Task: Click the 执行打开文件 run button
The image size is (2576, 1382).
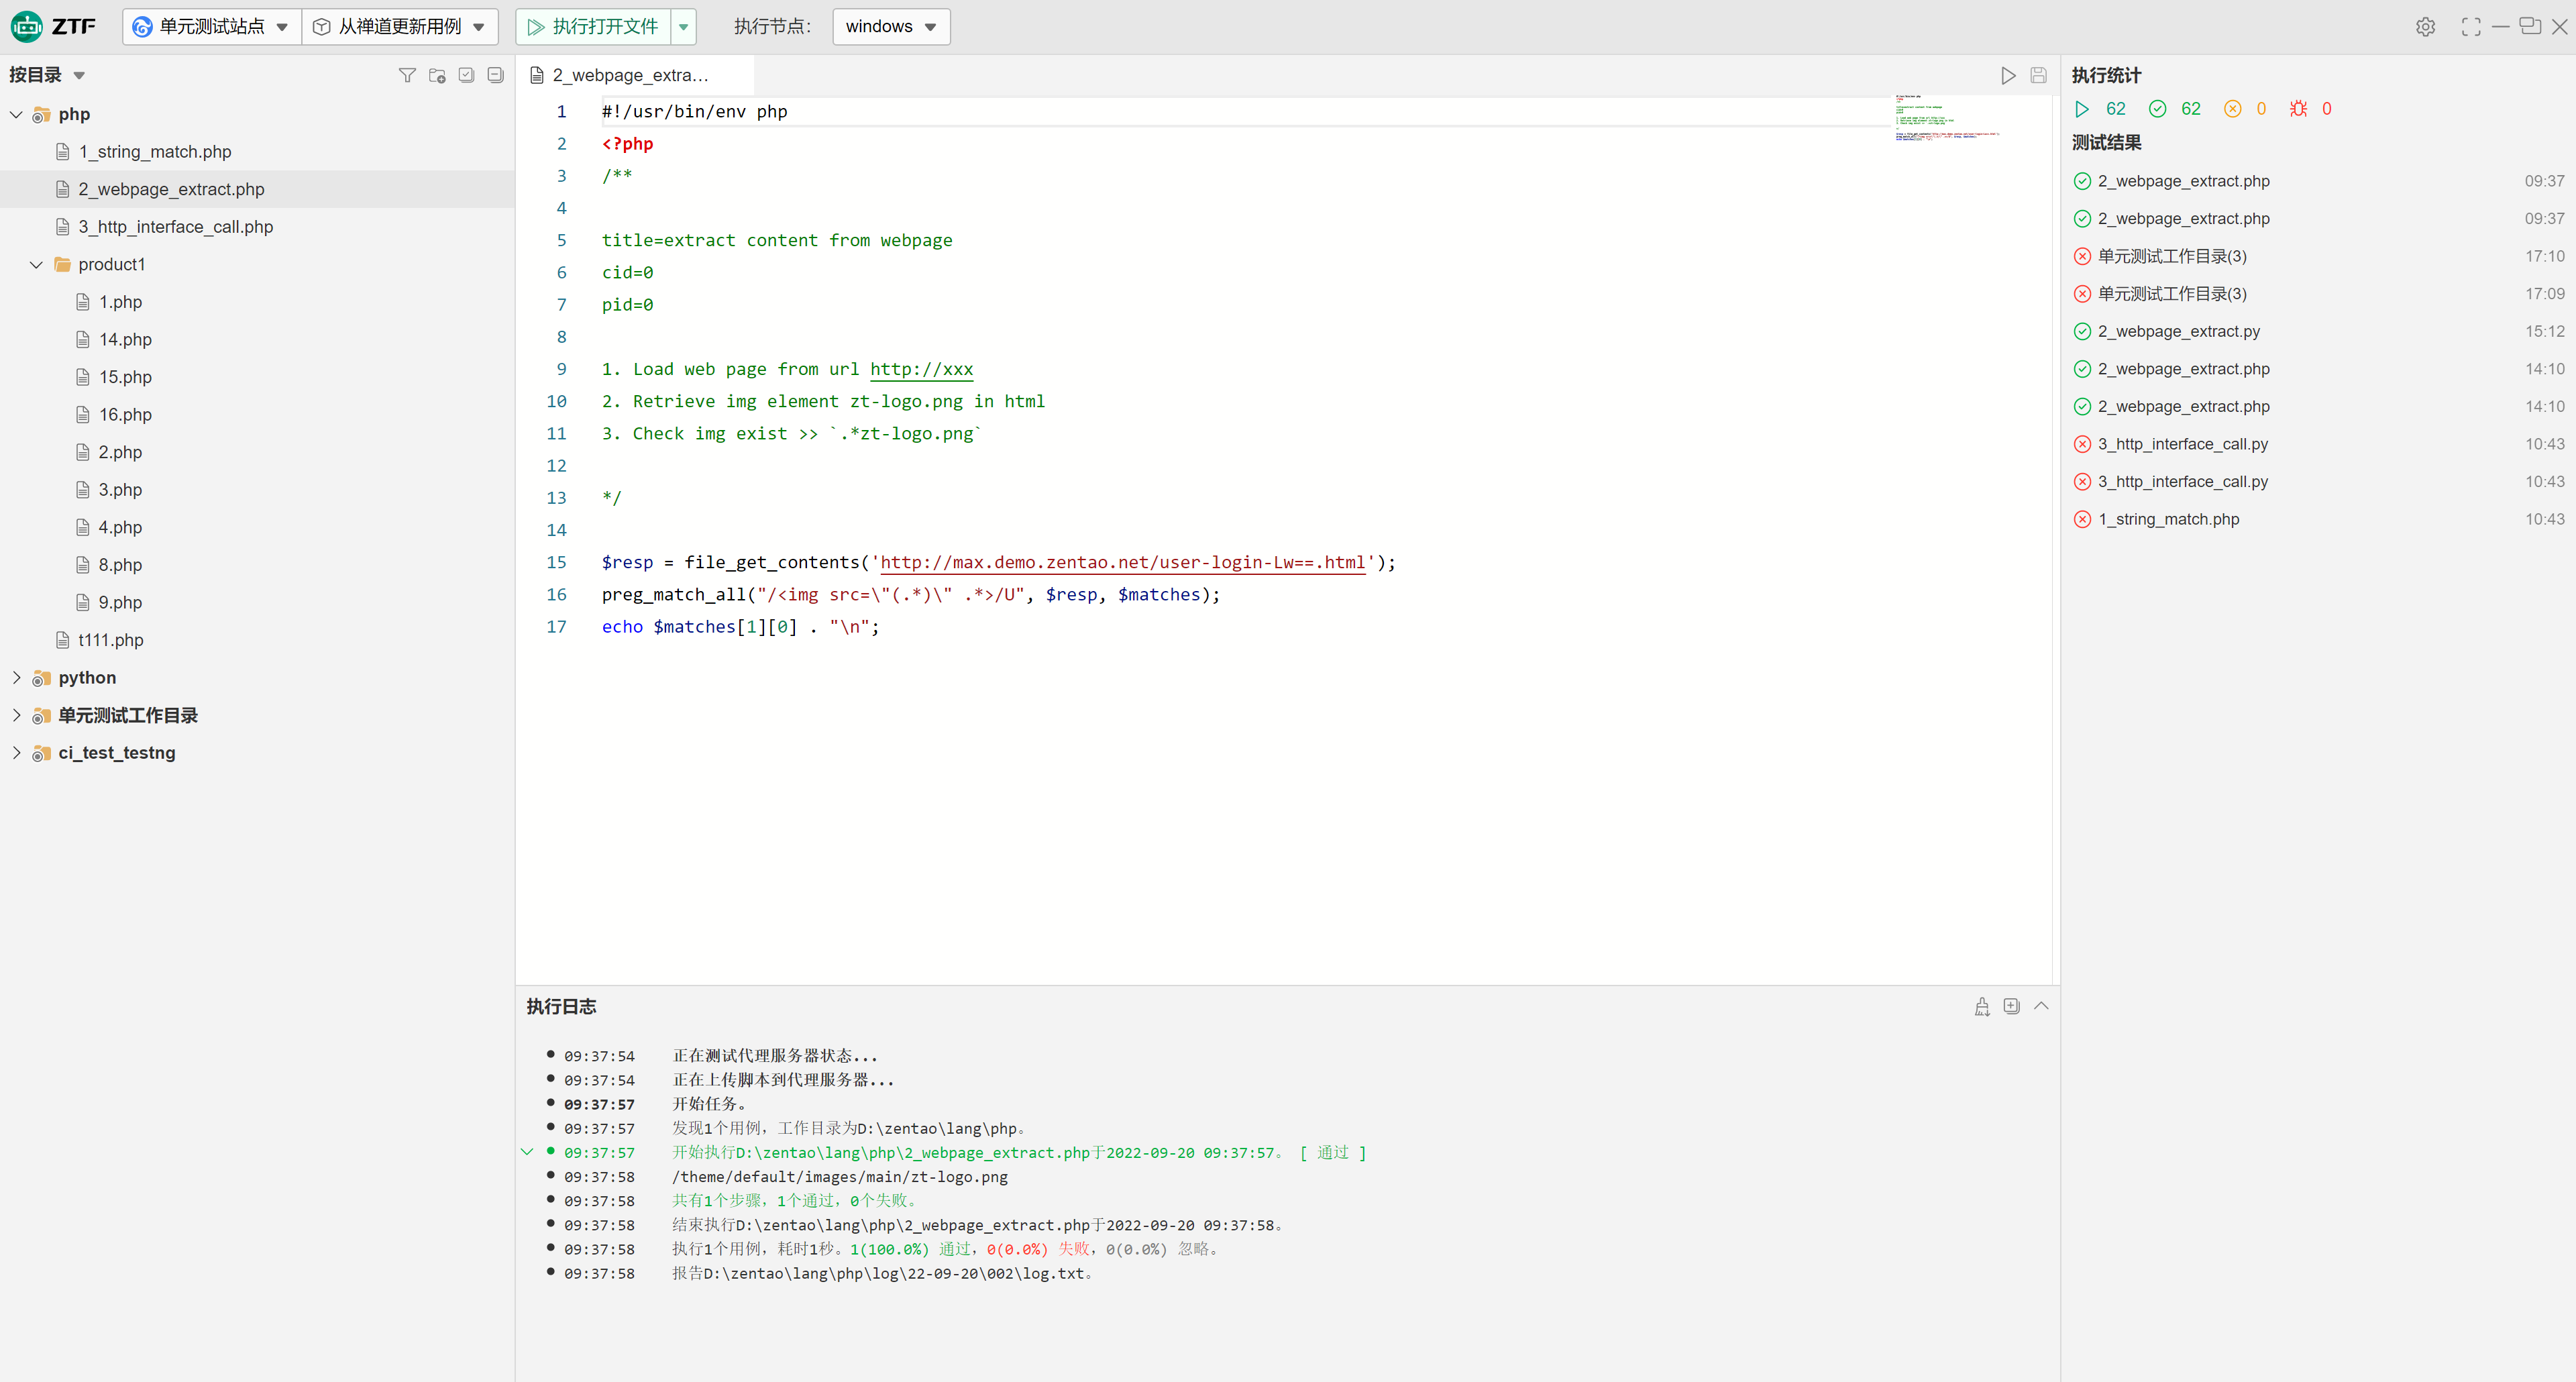Action: [x=593, y=27]
